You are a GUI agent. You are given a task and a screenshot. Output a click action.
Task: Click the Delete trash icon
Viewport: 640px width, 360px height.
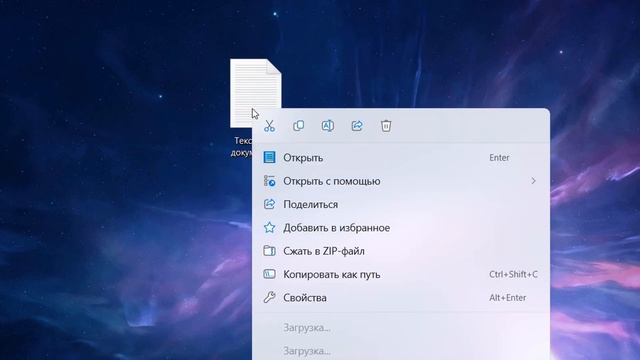click(x=386, y=126)
